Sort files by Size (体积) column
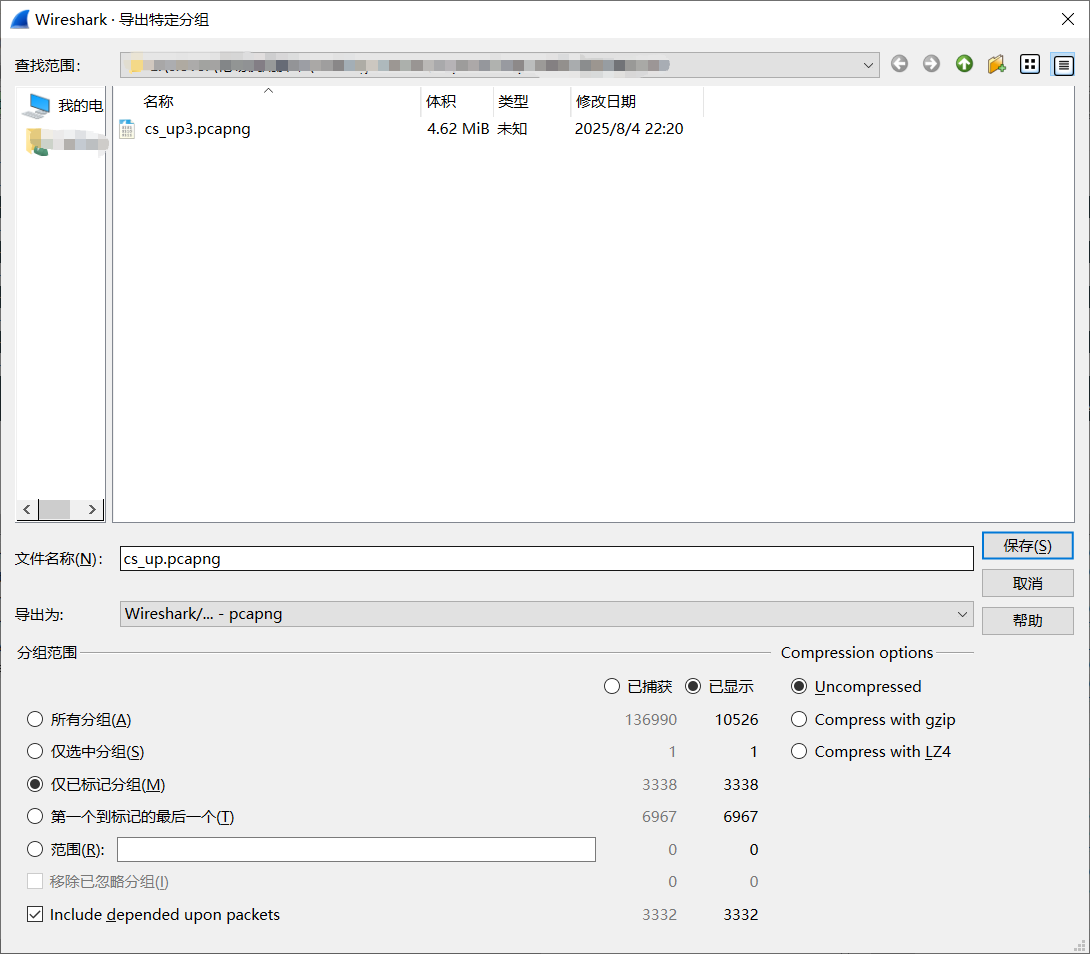This screenshot has height=954, width=1090. coord(457,102)
